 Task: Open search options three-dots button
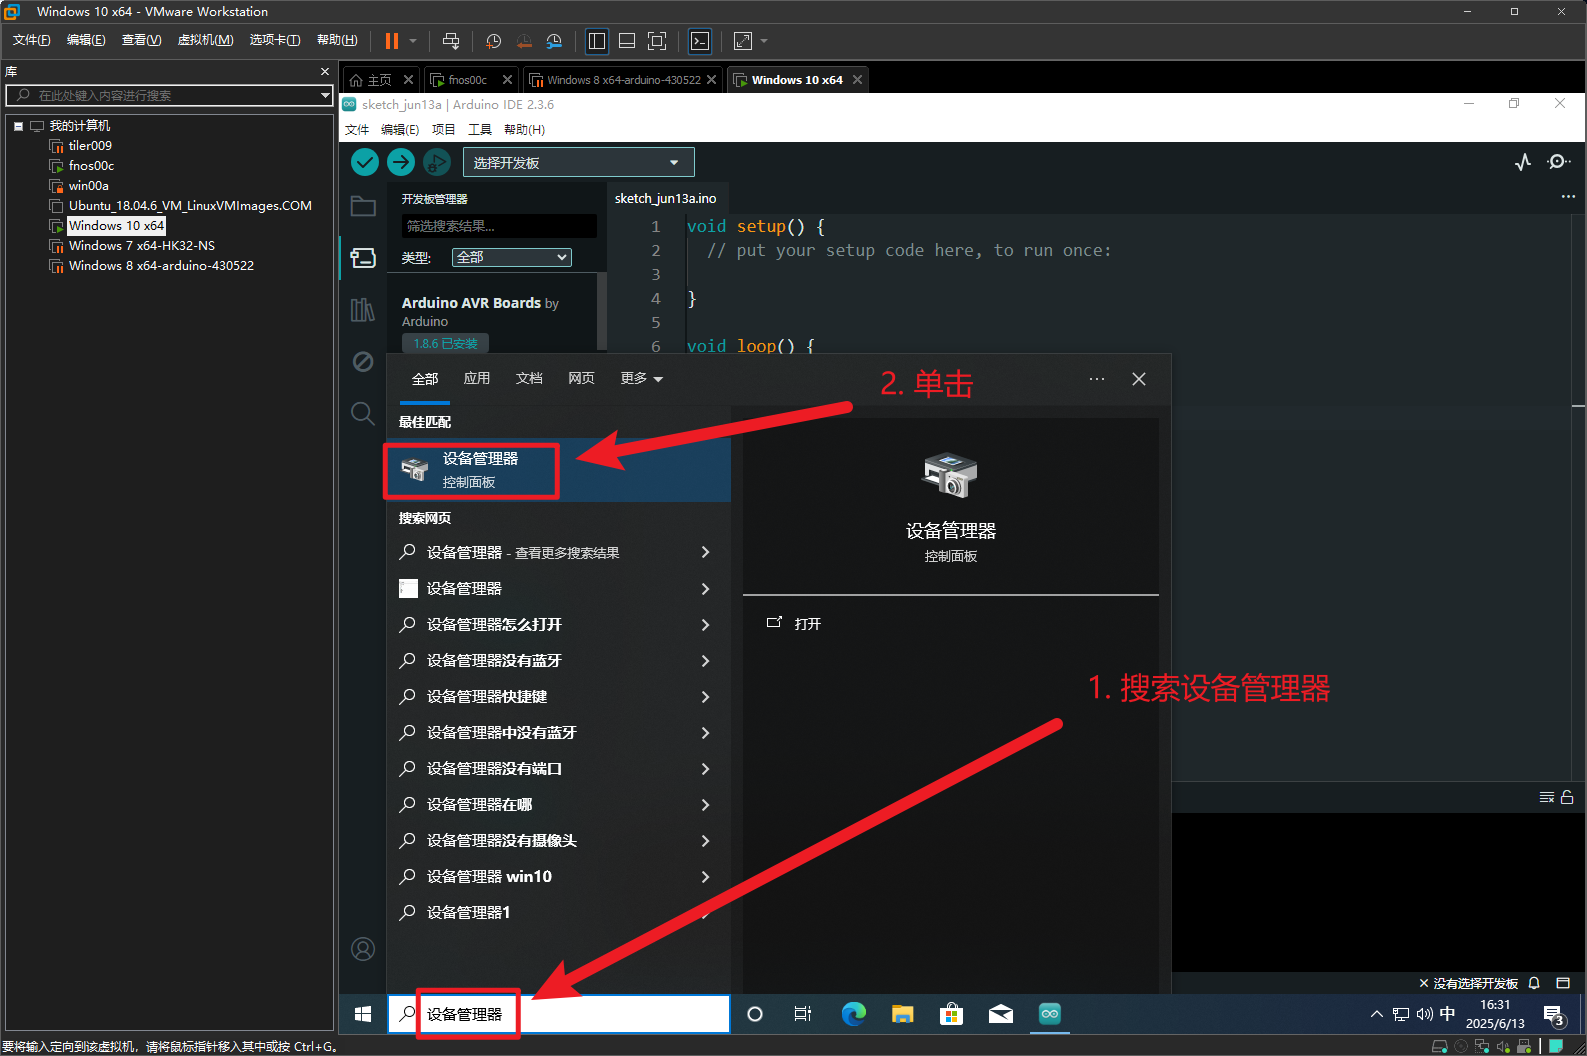pyautogui.click(x=1097, y=379)
